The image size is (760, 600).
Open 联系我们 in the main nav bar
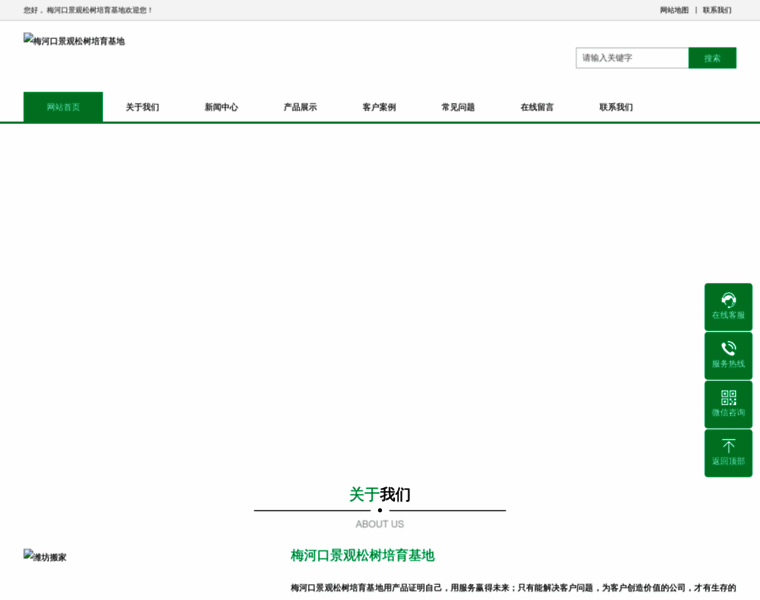pos(616,107)
